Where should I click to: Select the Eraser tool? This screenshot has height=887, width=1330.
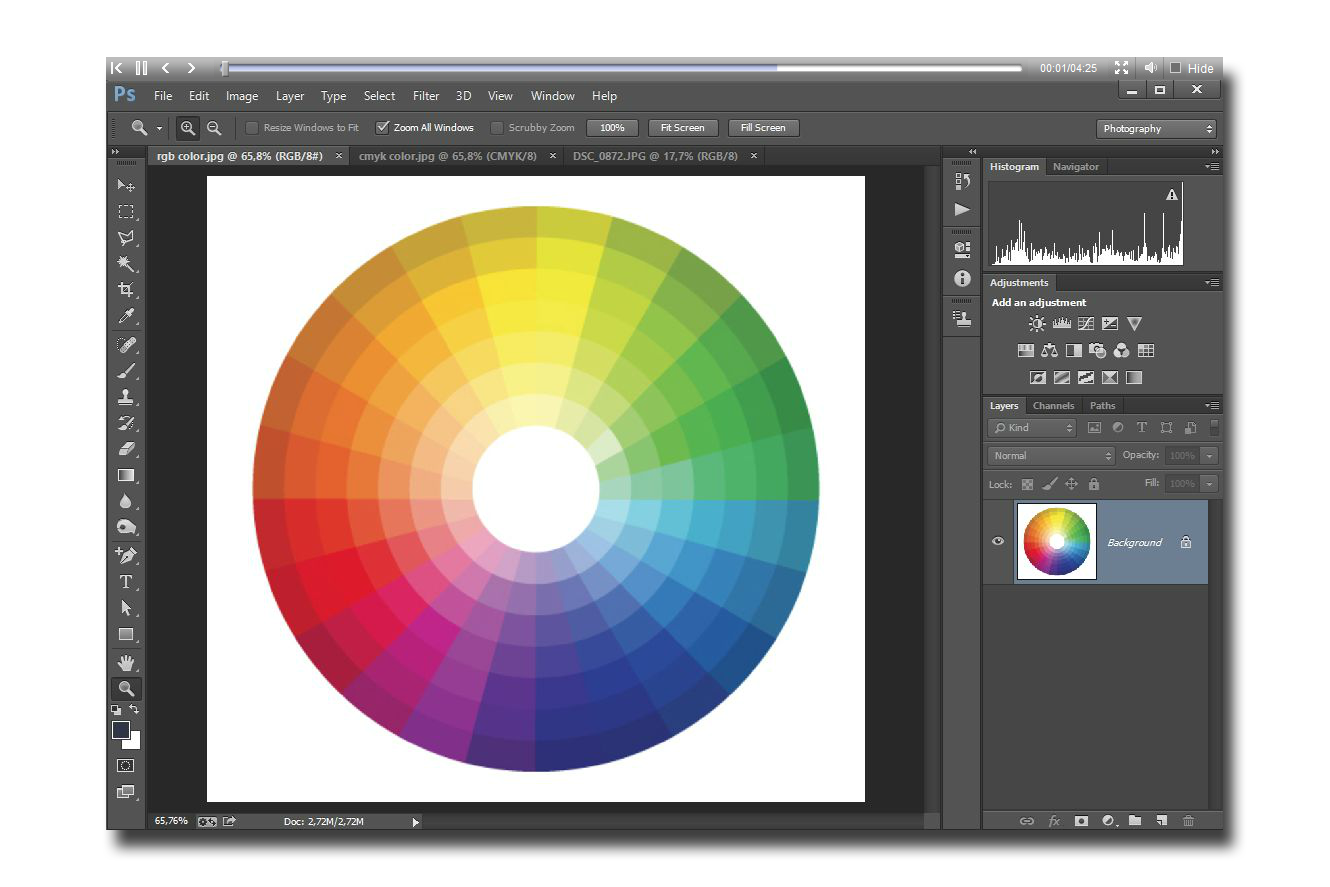point(126,449)
